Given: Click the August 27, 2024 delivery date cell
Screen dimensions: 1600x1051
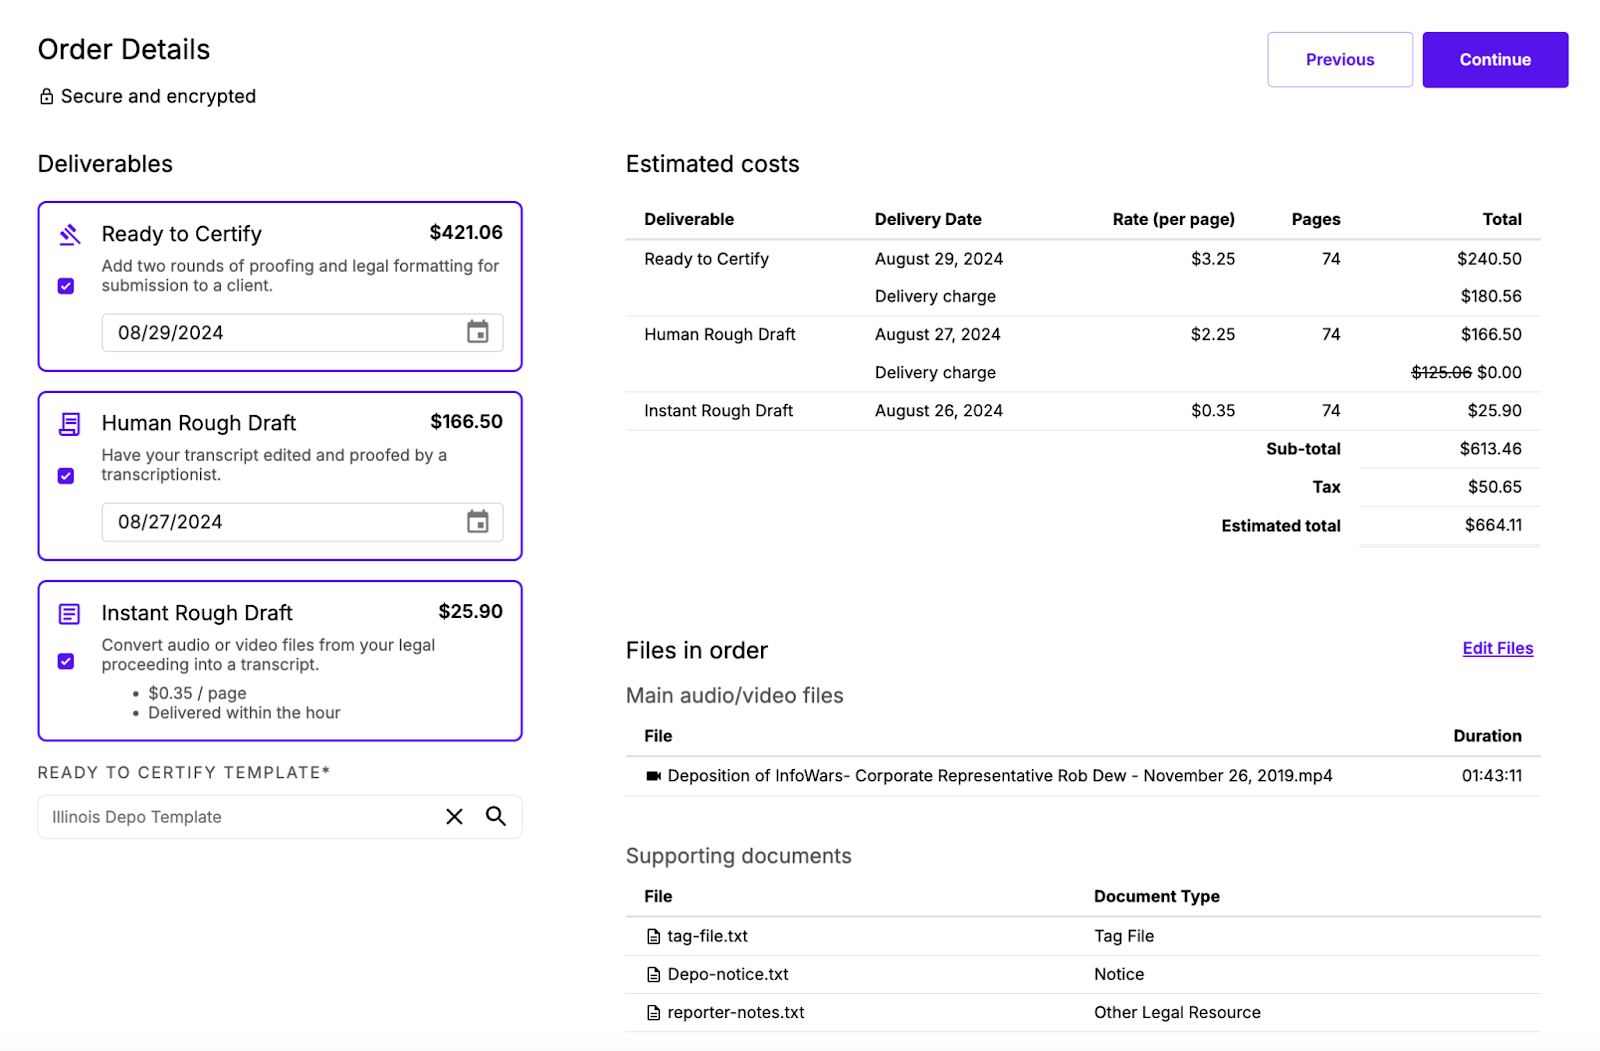Looking at the screenshot, I should (x=938, y=335).
